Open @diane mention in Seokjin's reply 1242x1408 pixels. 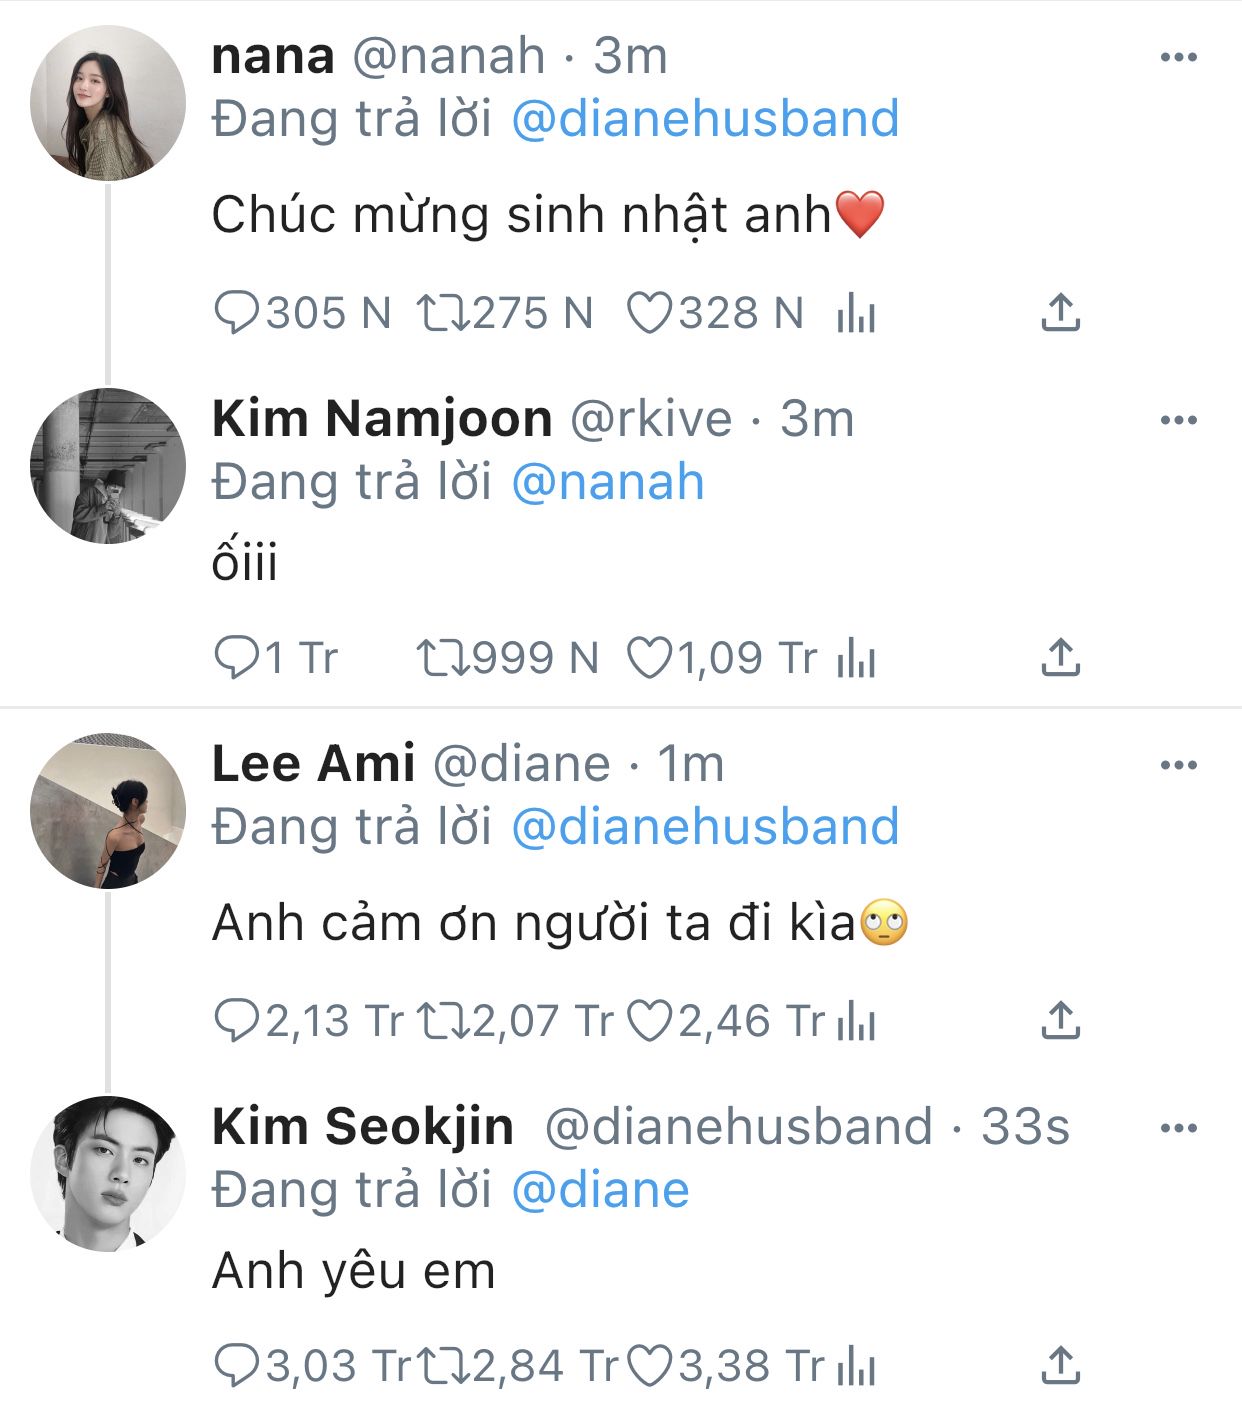[600, 1191]
